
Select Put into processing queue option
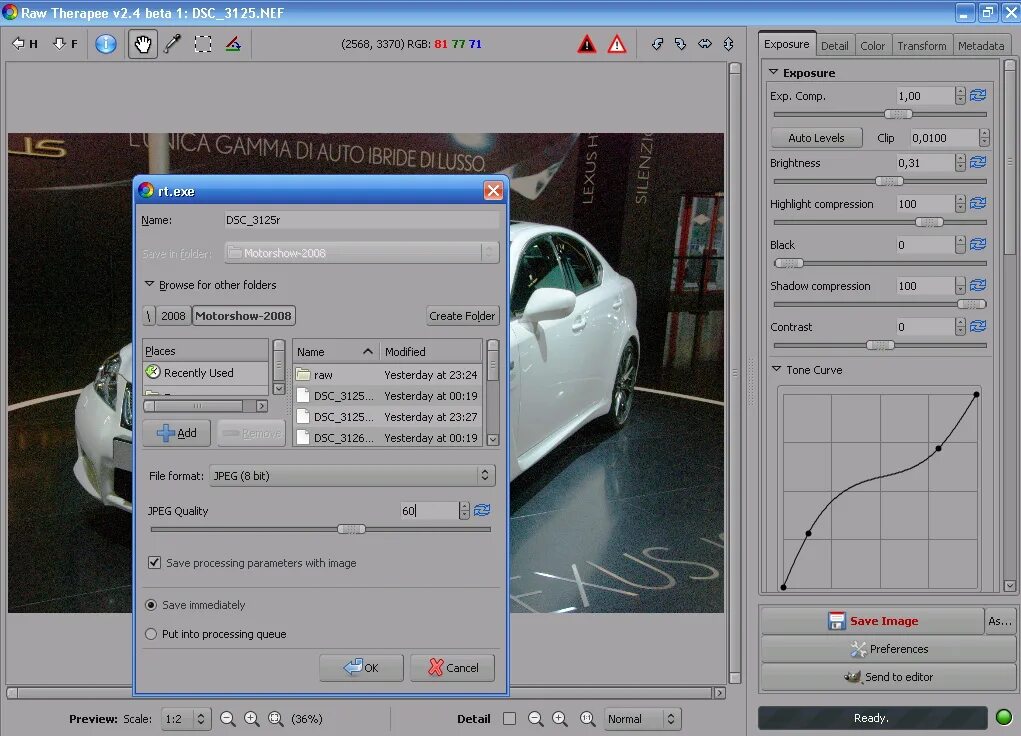[151, 634]
